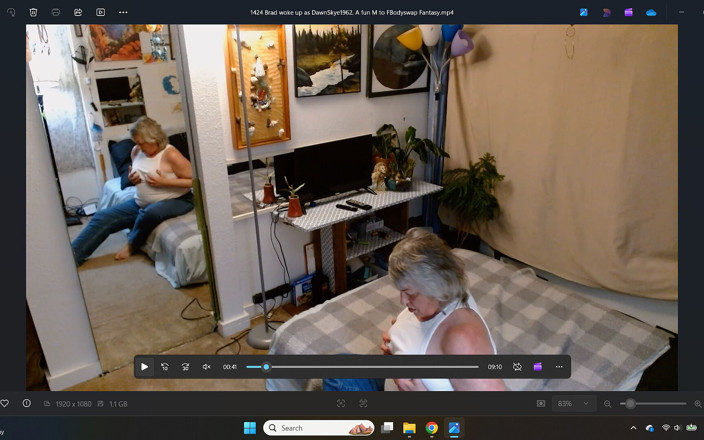Click the video file name in the title bar
Viewport: 704px width, 440px height.
pos(352,13)
